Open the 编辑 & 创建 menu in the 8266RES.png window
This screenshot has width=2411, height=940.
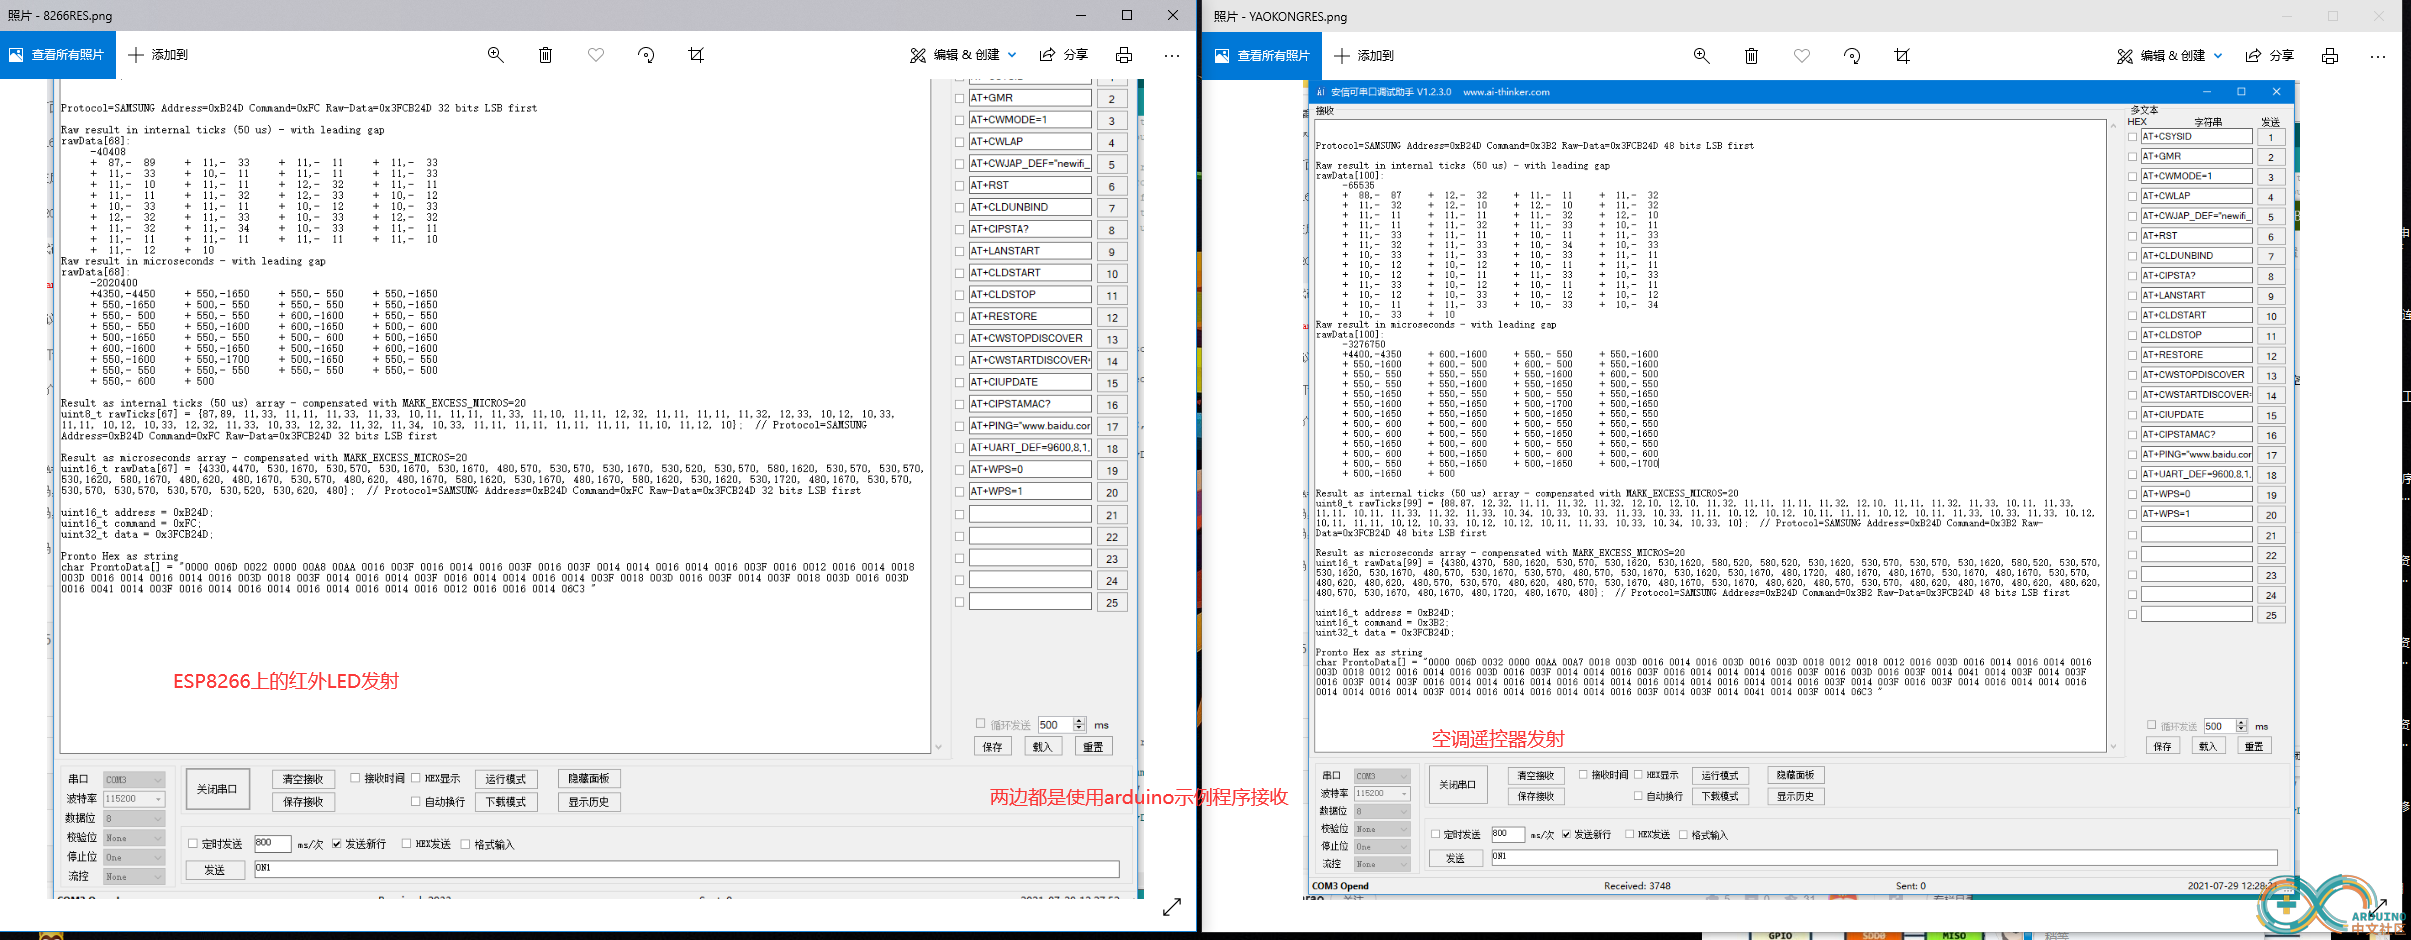click(963, 55)
